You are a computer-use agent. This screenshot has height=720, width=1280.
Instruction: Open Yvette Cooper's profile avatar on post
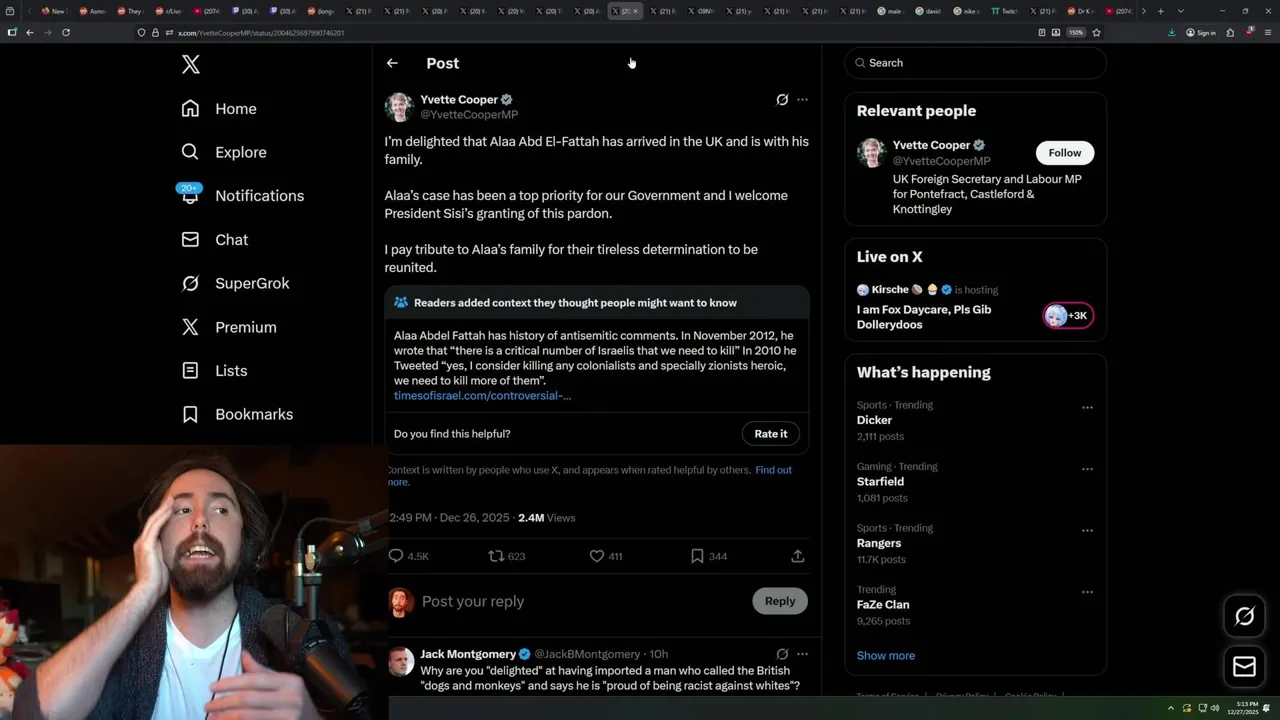coord(399,107)
